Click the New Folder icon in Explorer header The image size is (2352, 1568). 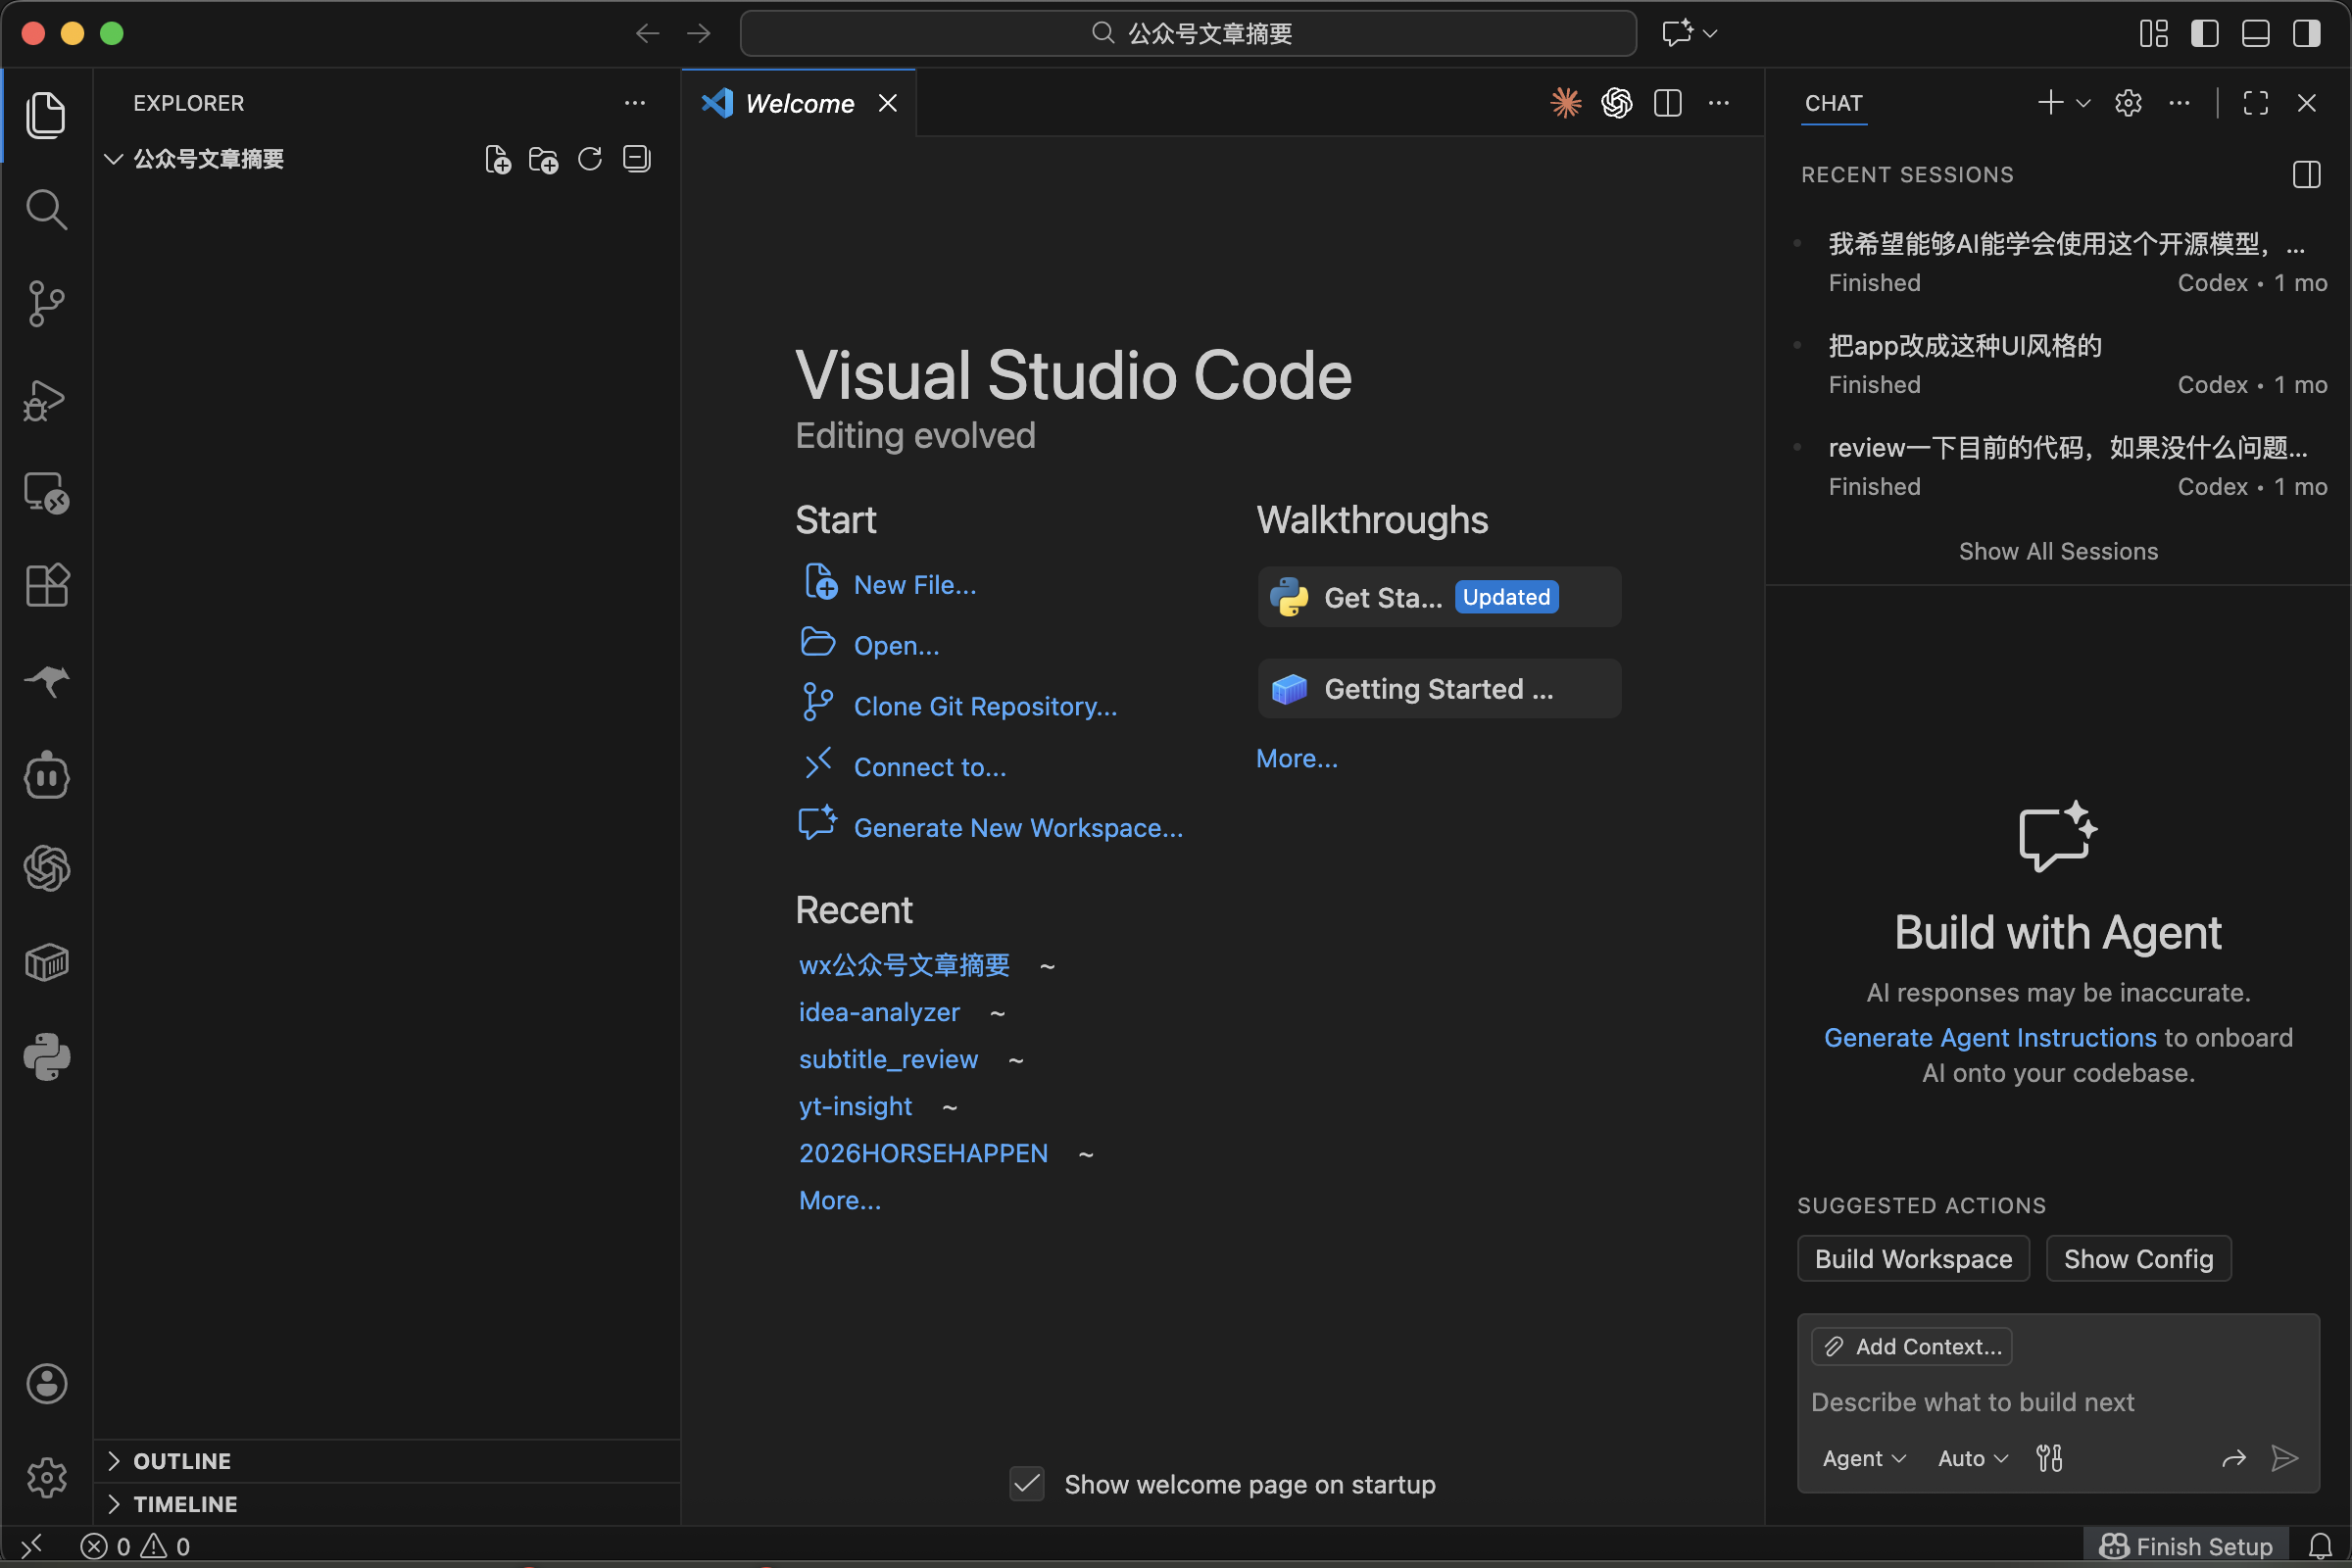pos(543,159)
